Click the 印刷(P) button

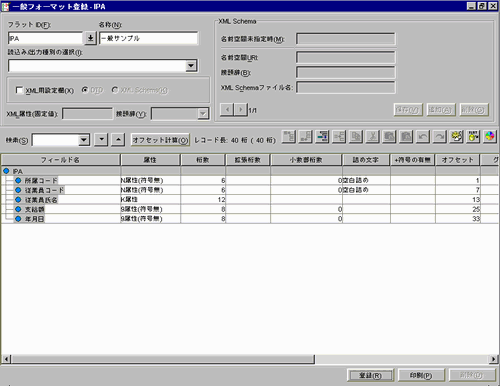click(x=421, y=375)
